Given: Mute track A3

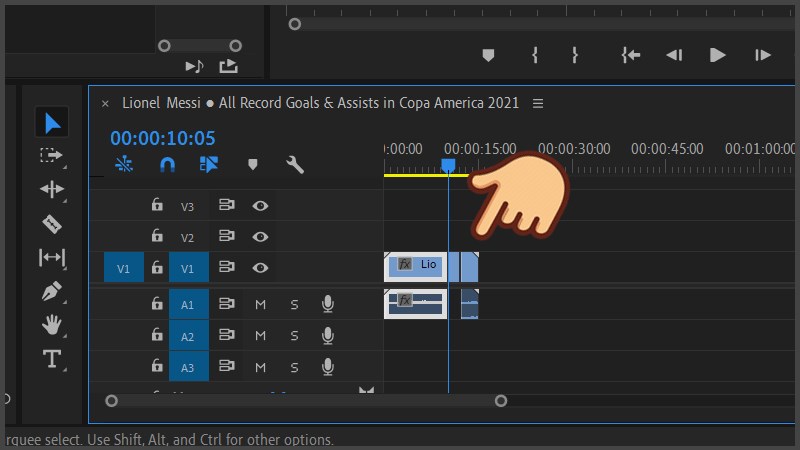Looking at the screenshot, I should 260,367.
